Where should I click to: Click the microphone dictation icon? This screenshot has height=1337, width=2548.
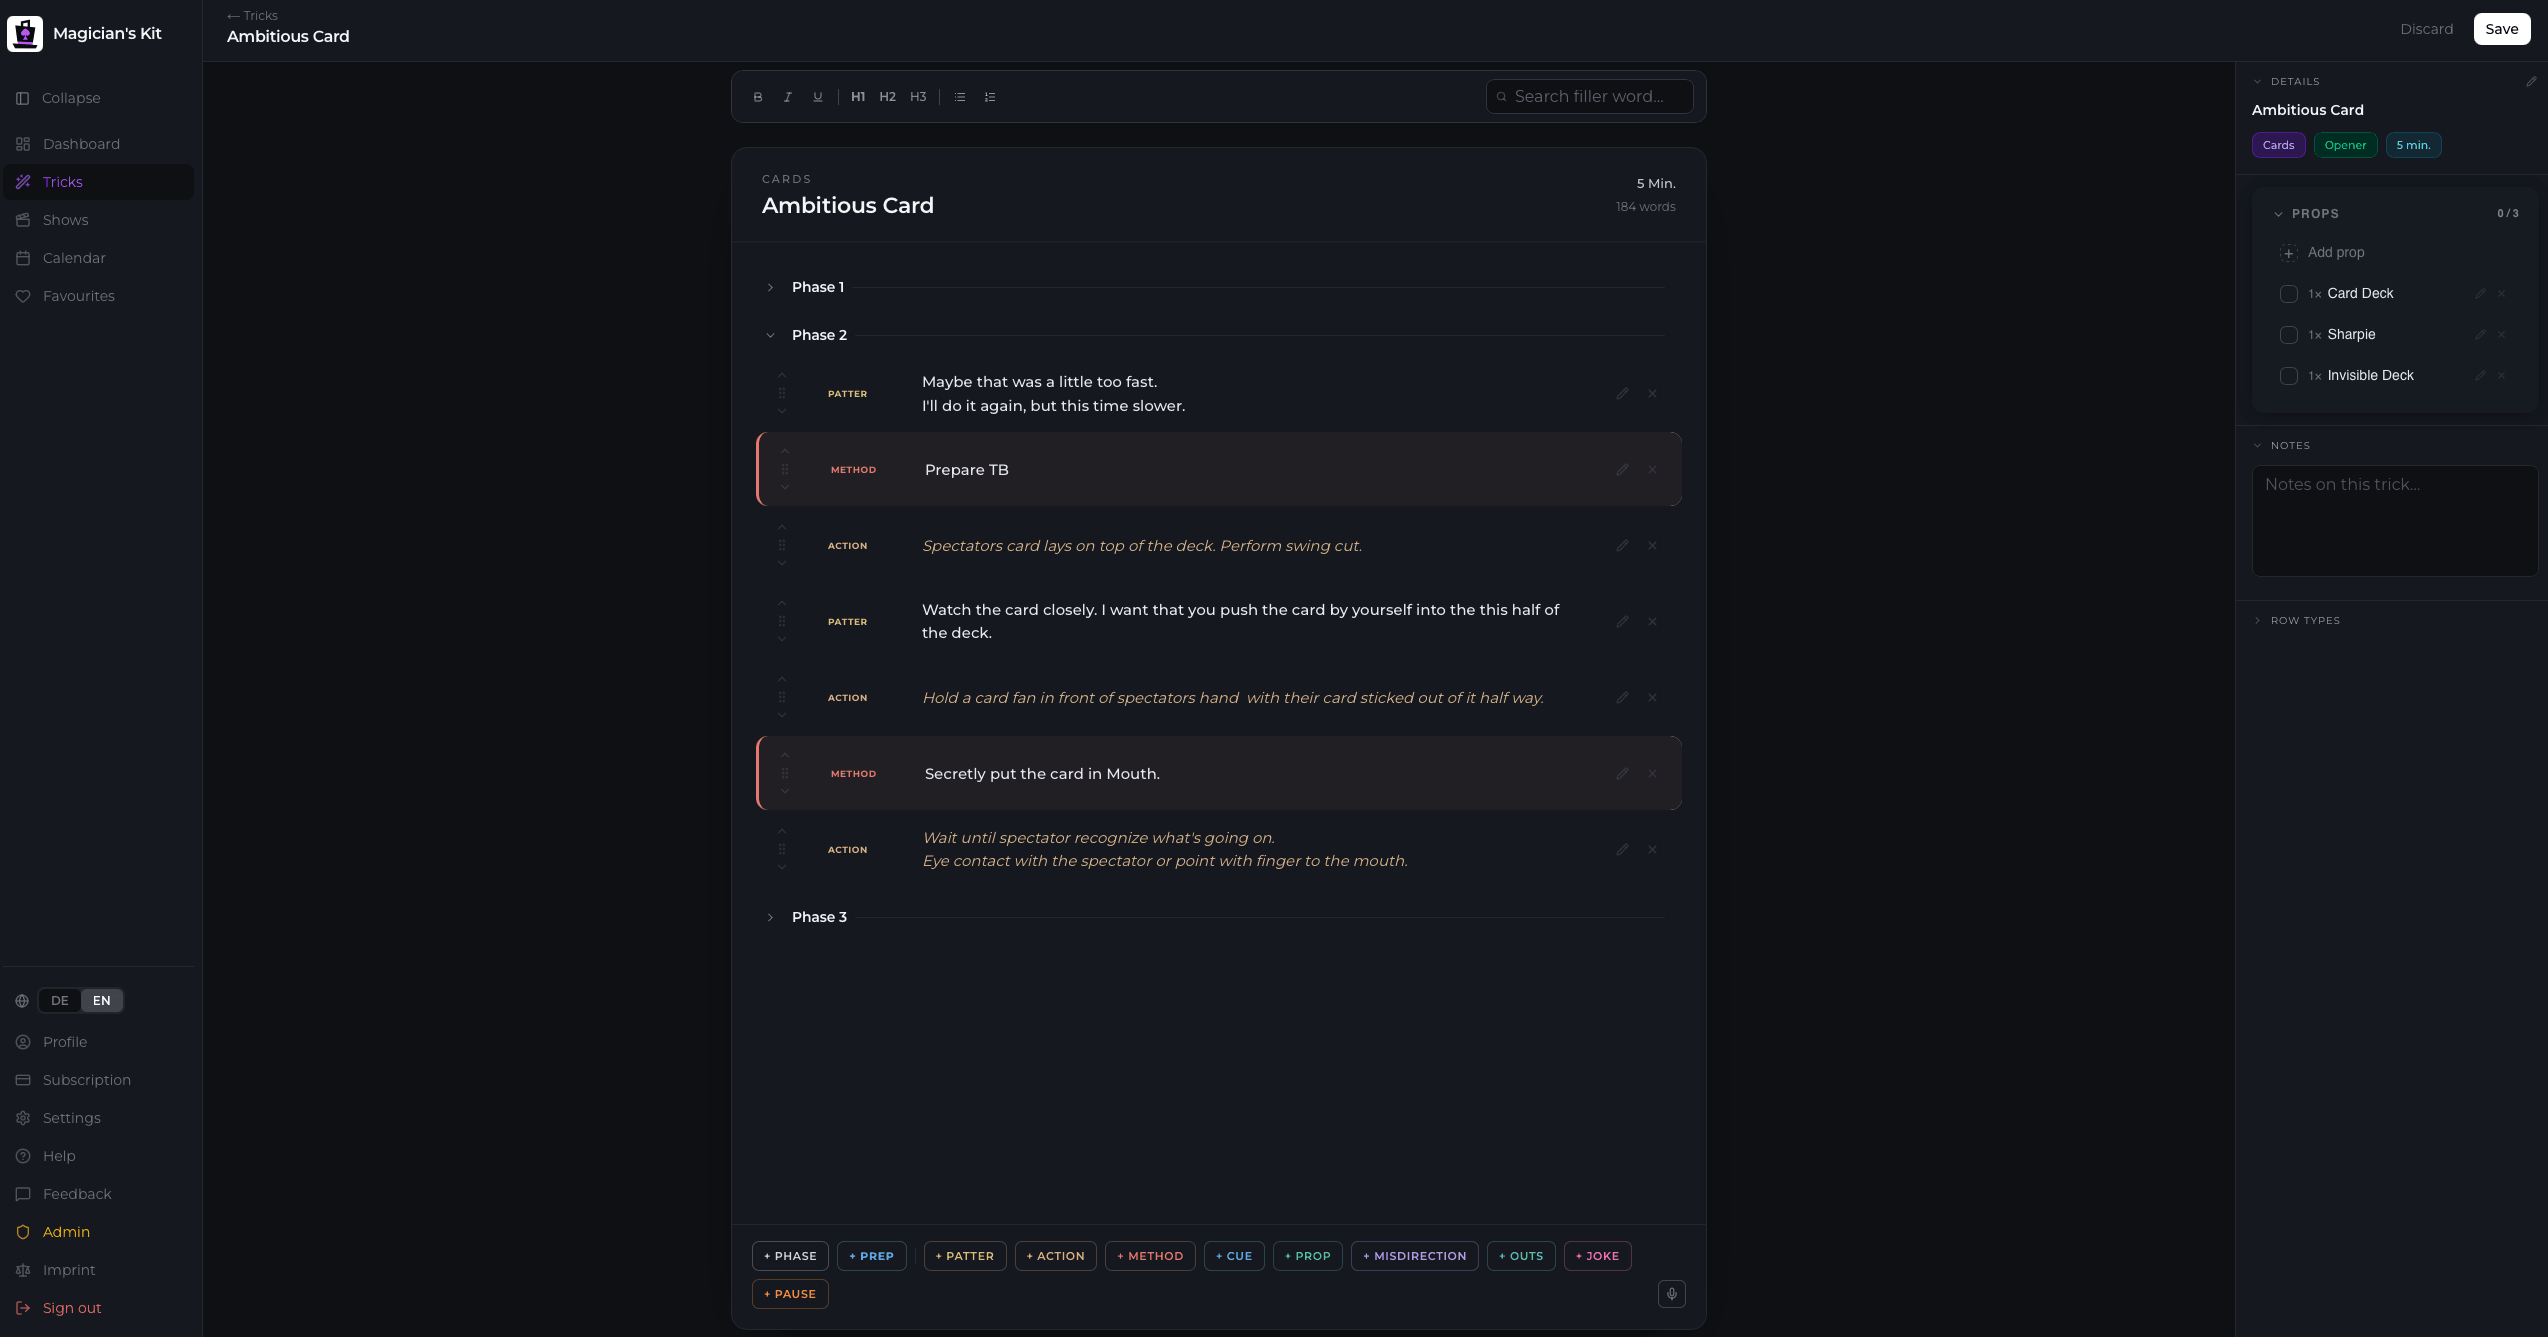pos(1671,1294)
